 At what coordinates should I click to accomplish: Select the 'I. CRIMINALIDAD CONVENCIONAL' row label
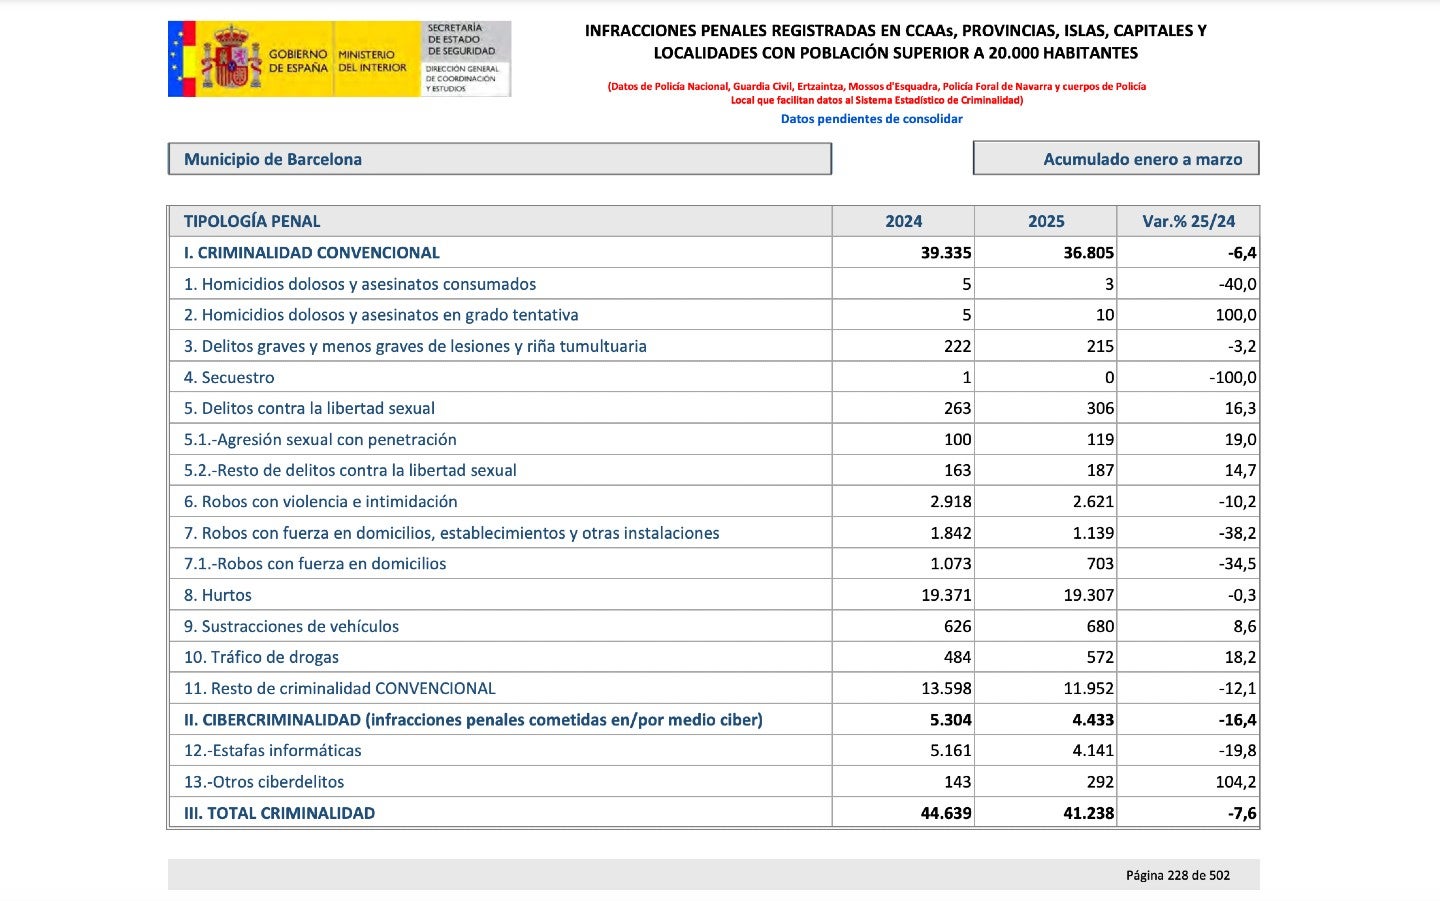[311, 253]
